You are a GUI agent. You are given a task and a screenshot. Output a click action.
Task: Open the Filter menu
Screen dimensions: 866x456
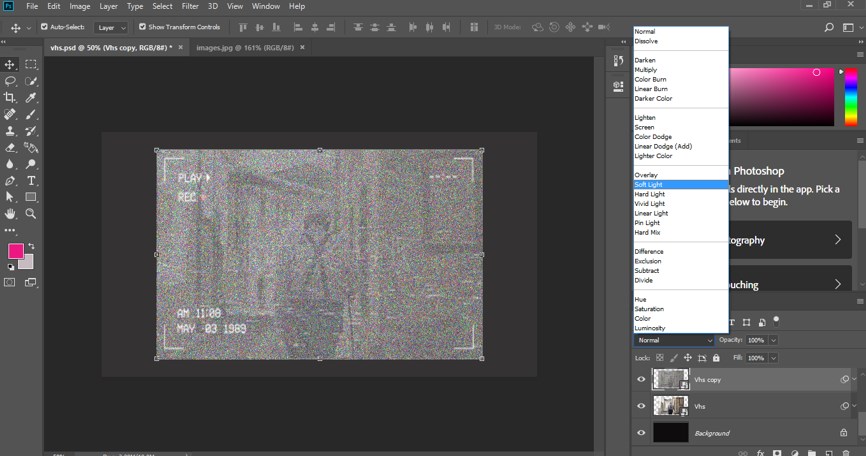click(x=190, y=6)
